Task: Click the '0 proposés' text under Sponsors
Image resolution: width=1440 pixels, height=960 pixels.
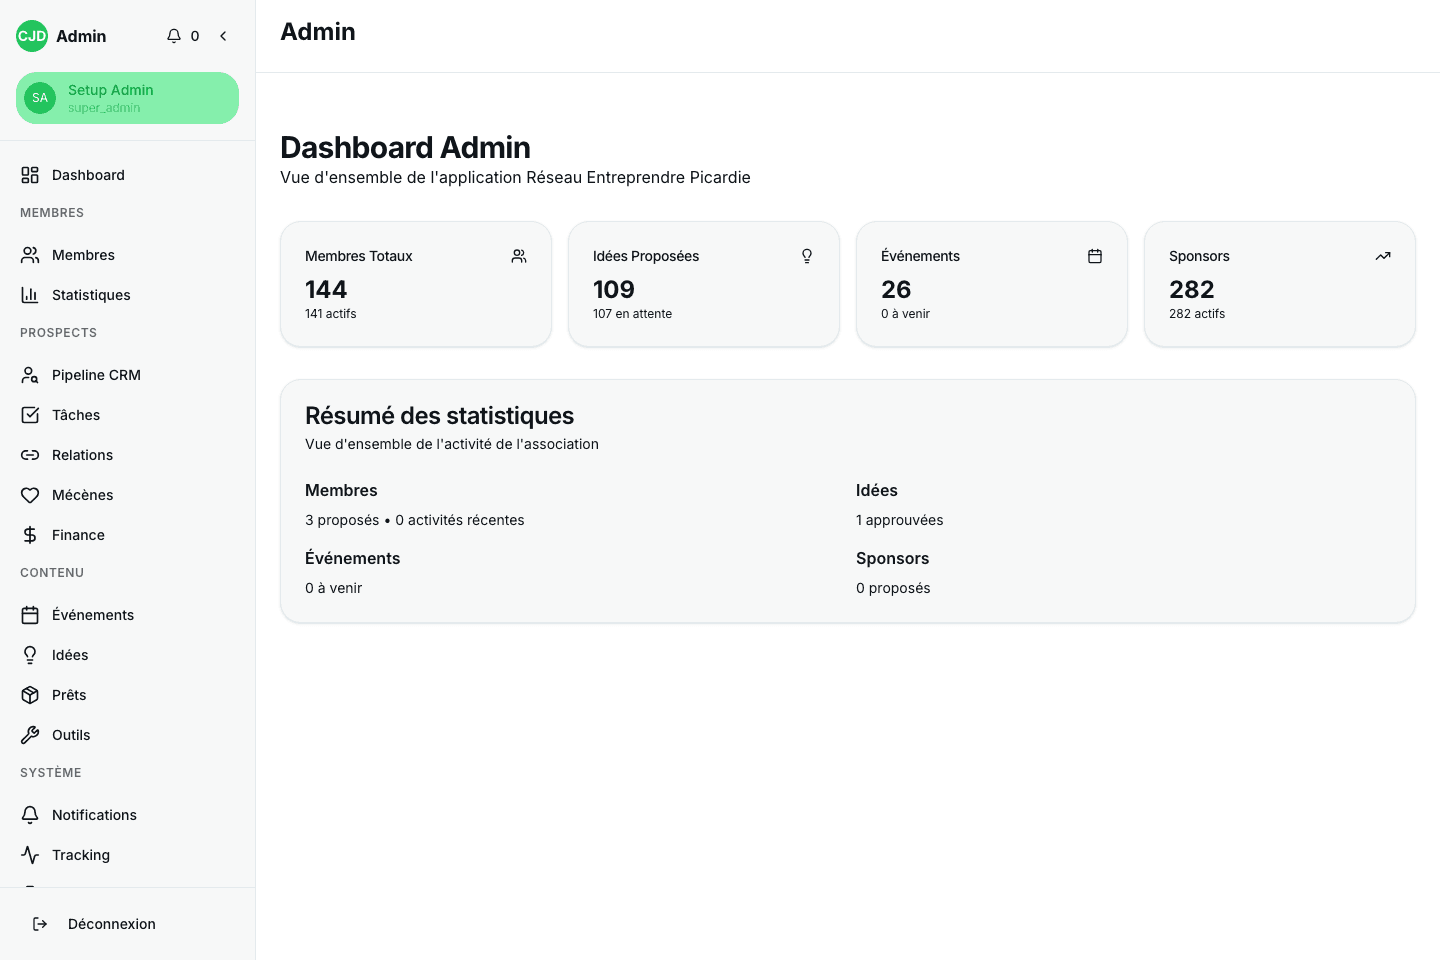Action: [x=893, y=588]
